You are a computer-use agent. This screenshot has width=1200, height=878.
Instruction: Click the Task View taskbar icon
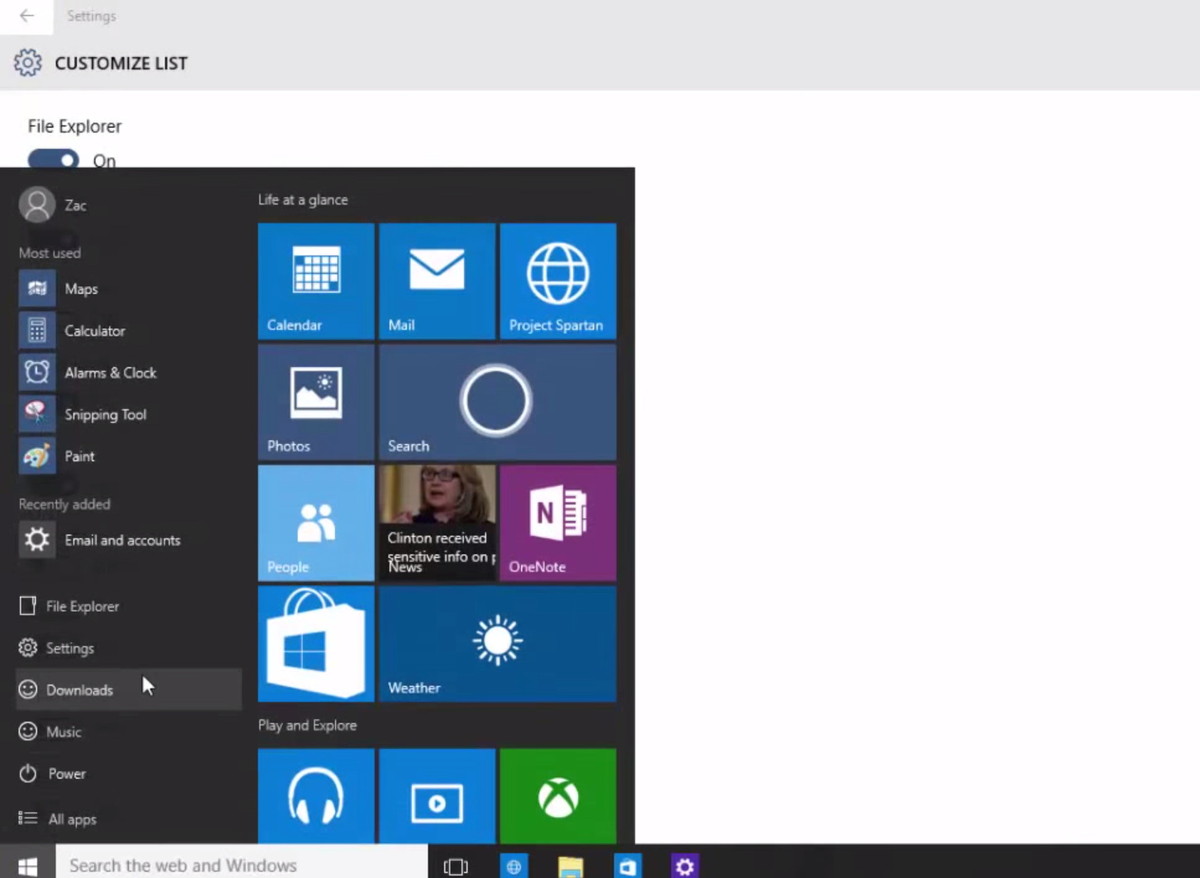pyautogui.click(x=456, y=866)
